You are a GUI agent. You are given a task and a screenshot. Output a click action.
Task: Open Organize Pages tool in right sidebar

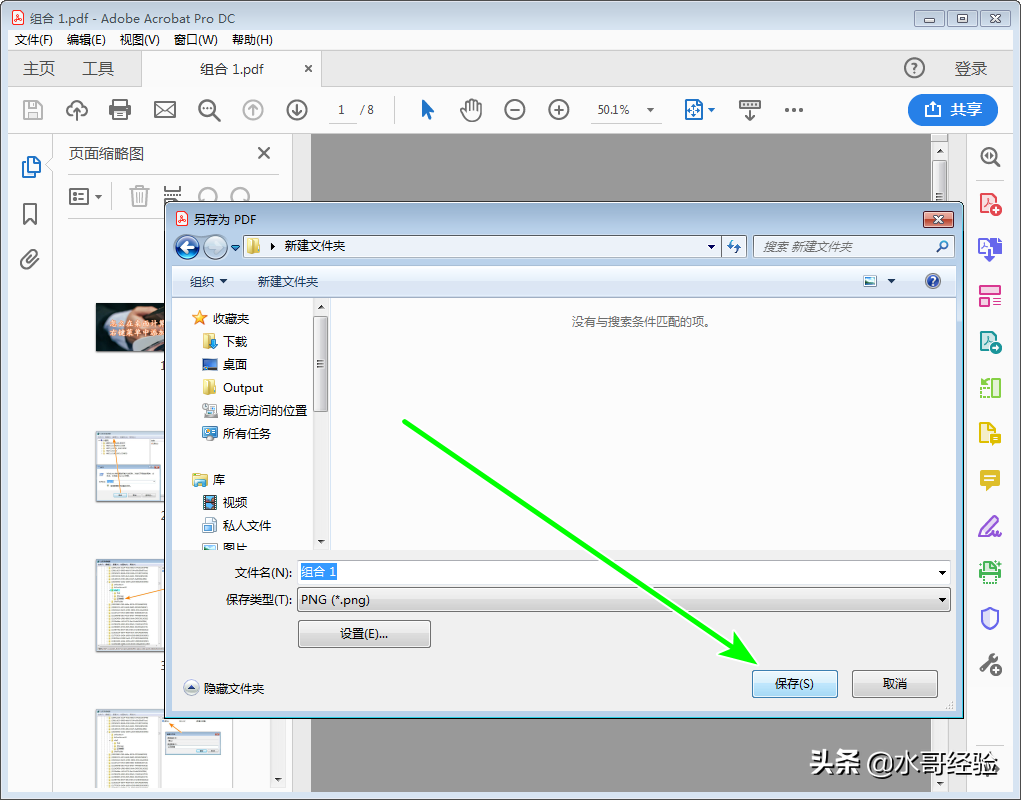click(x=990, y=388)
